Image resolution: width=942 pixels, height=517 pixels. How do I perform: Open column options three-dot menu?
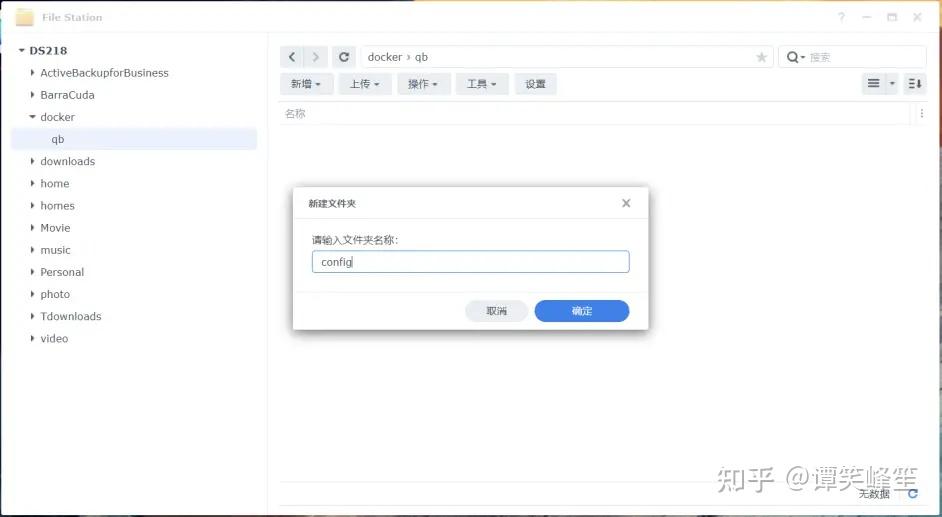[x=922, y=113]
